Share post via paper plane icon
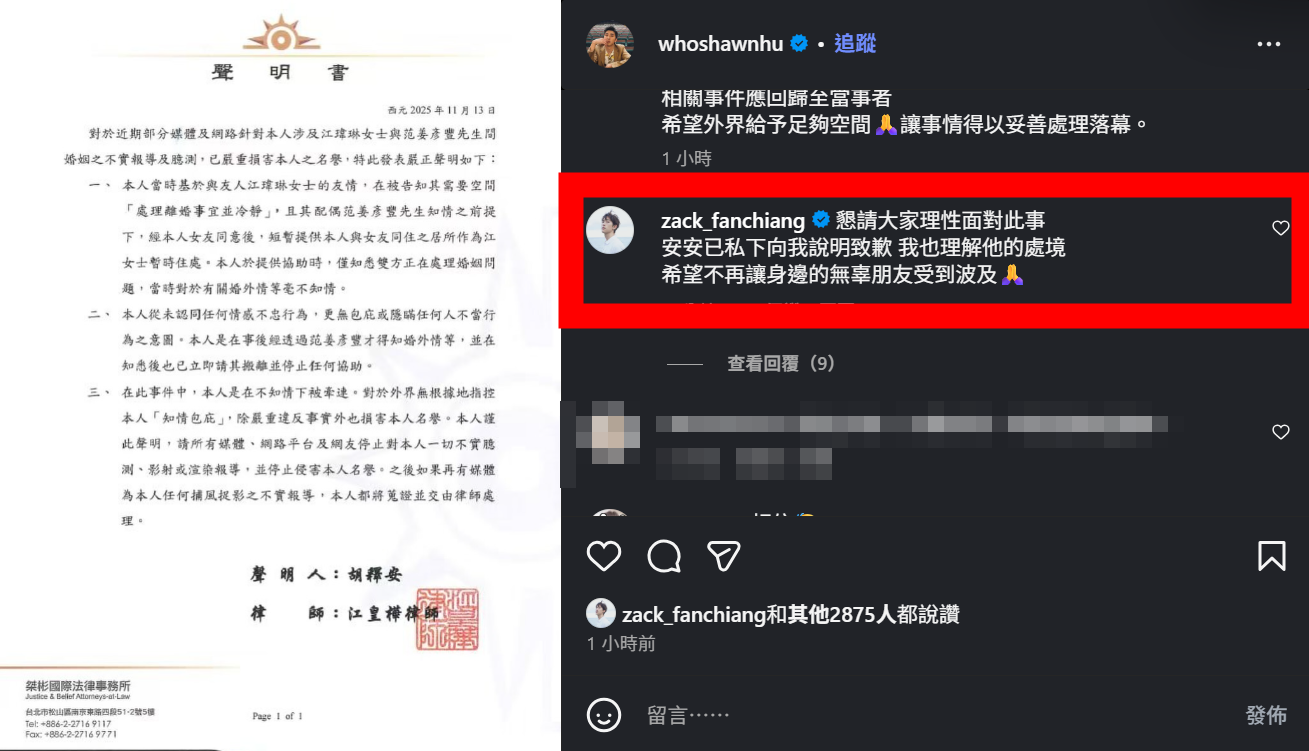 click(723, 556)
